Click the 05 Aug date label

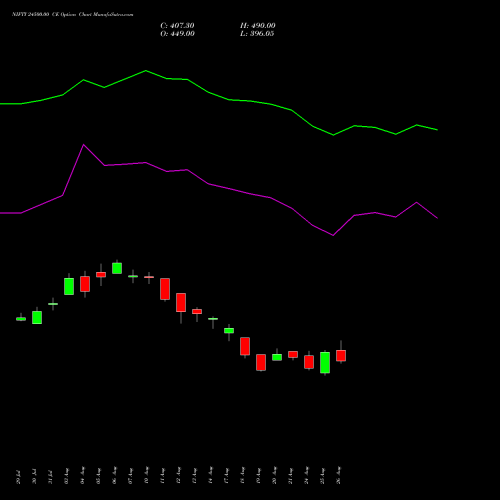tap(98, 476)
